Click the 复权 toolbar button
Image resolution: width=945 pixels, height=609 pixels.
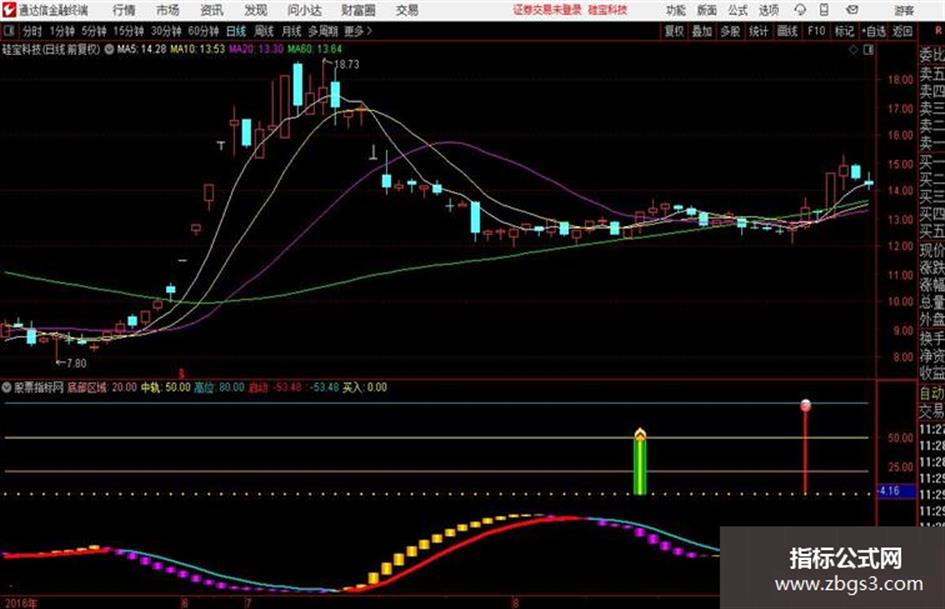(x=674, y=31)
